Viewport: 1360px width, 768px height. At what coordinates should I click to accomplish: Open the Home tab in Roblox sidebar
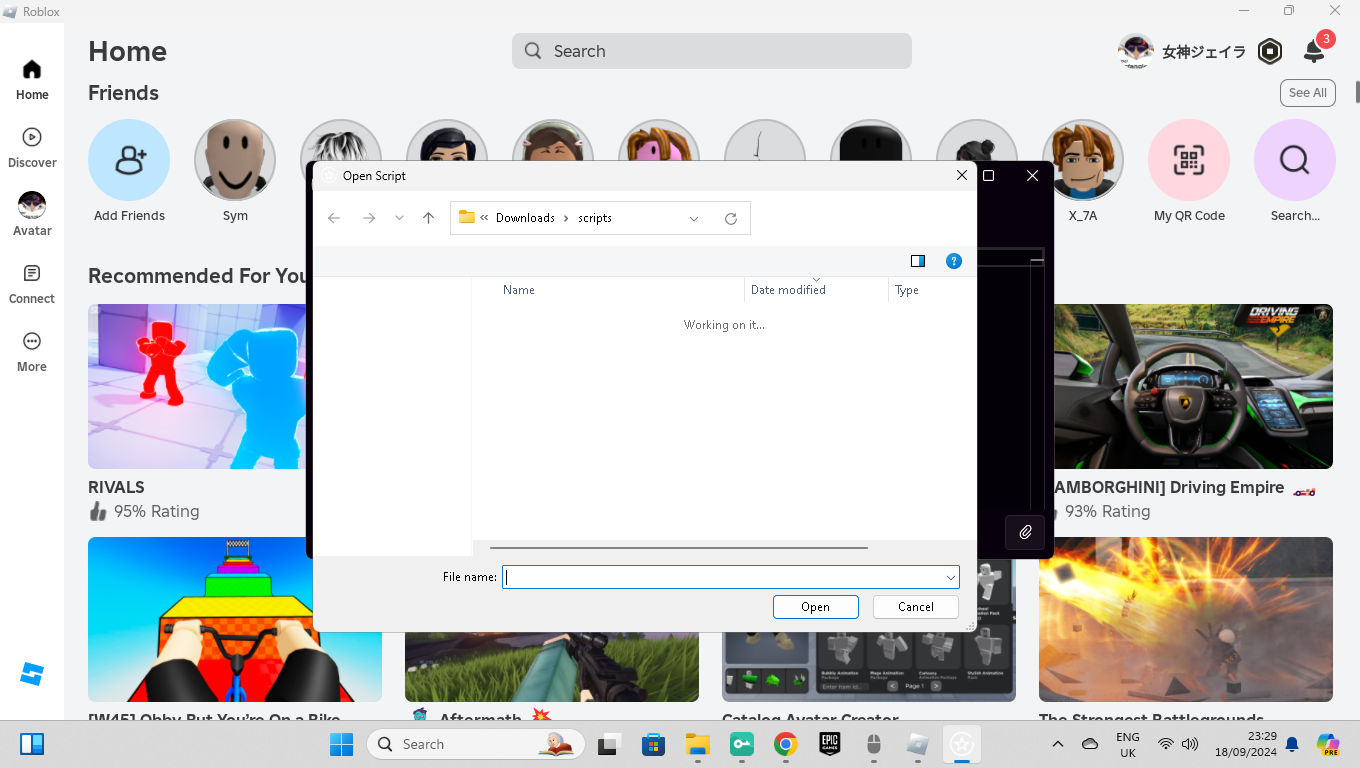point(32,80)
